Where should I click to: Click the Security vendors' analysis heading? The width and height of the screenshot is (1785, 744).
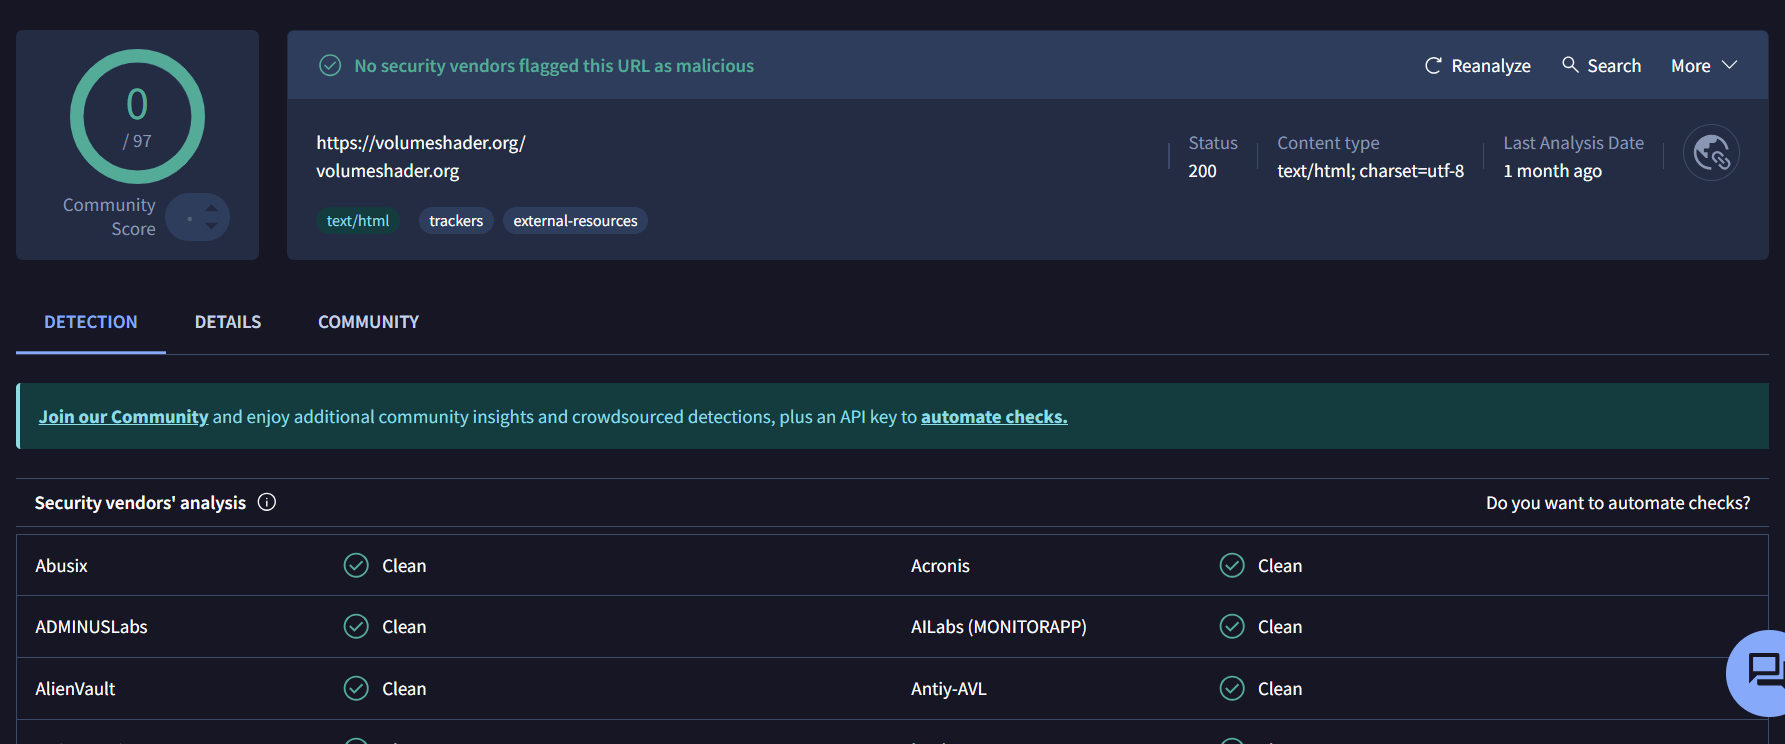[140, 503]
